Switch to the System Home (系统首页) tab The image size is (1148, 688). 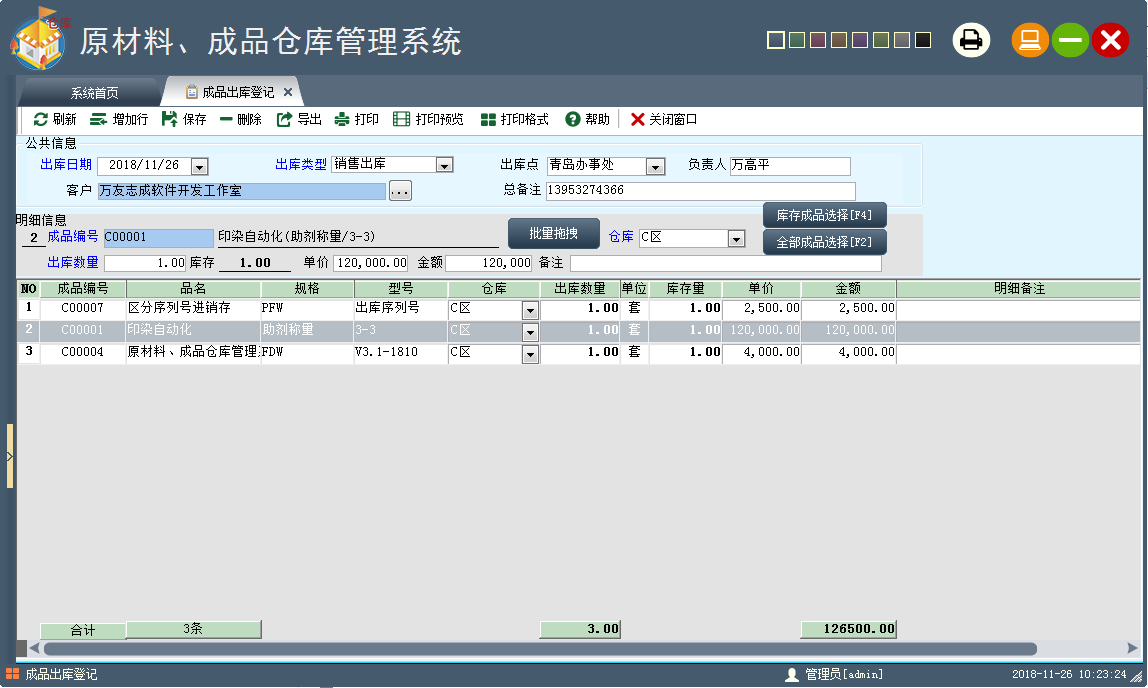pyautogui.click(x=94, y=93)
